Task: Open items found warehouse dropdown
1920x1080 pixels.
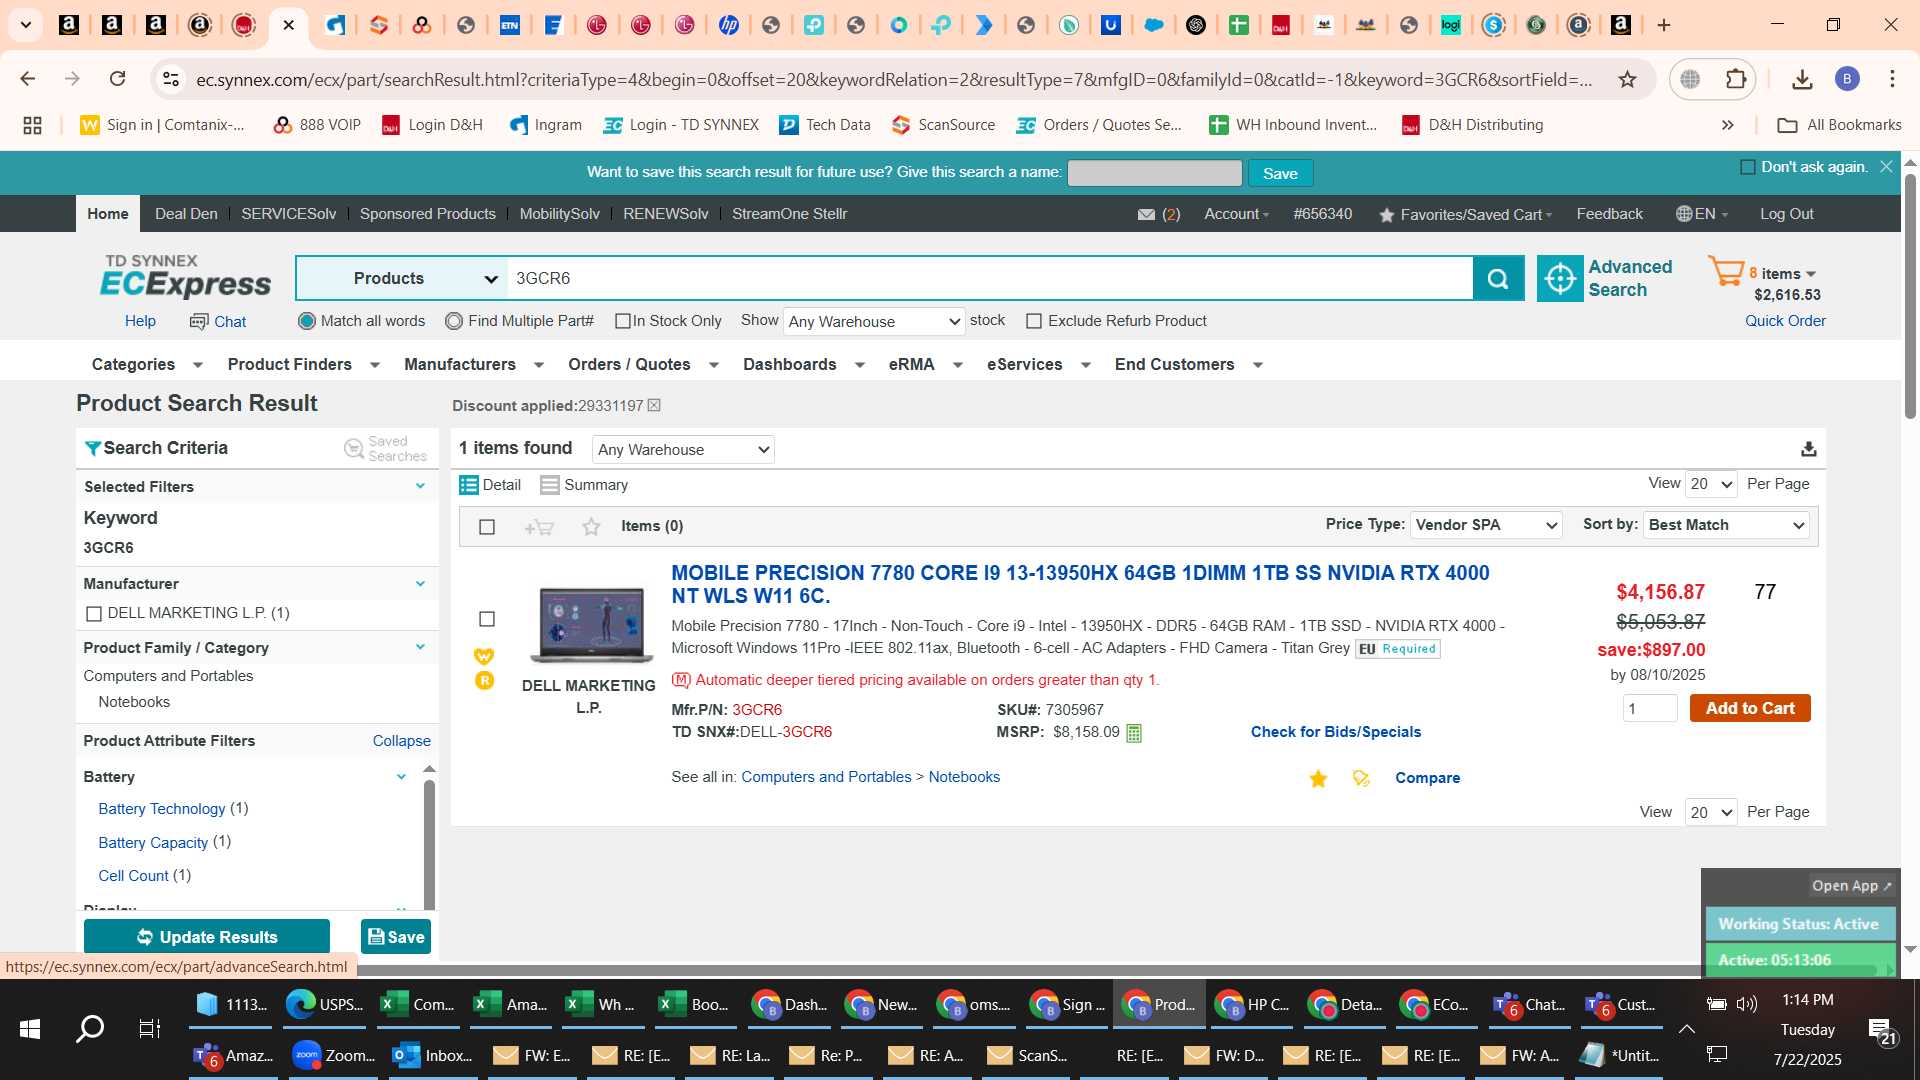Action: click(683, 450)
